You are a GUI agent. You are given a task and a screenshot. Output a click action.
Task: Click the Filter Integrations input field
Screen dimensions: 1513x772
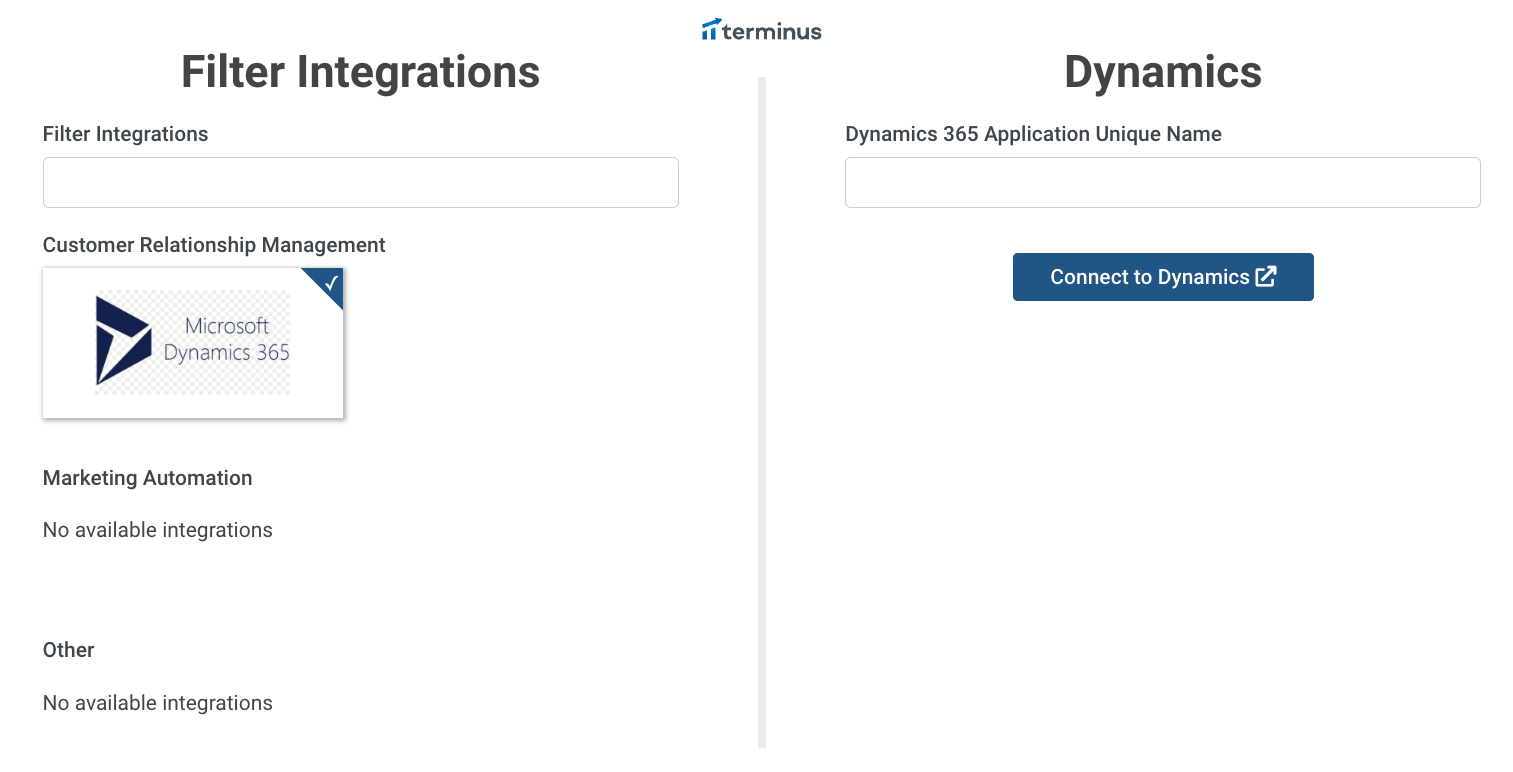[361, 182]
